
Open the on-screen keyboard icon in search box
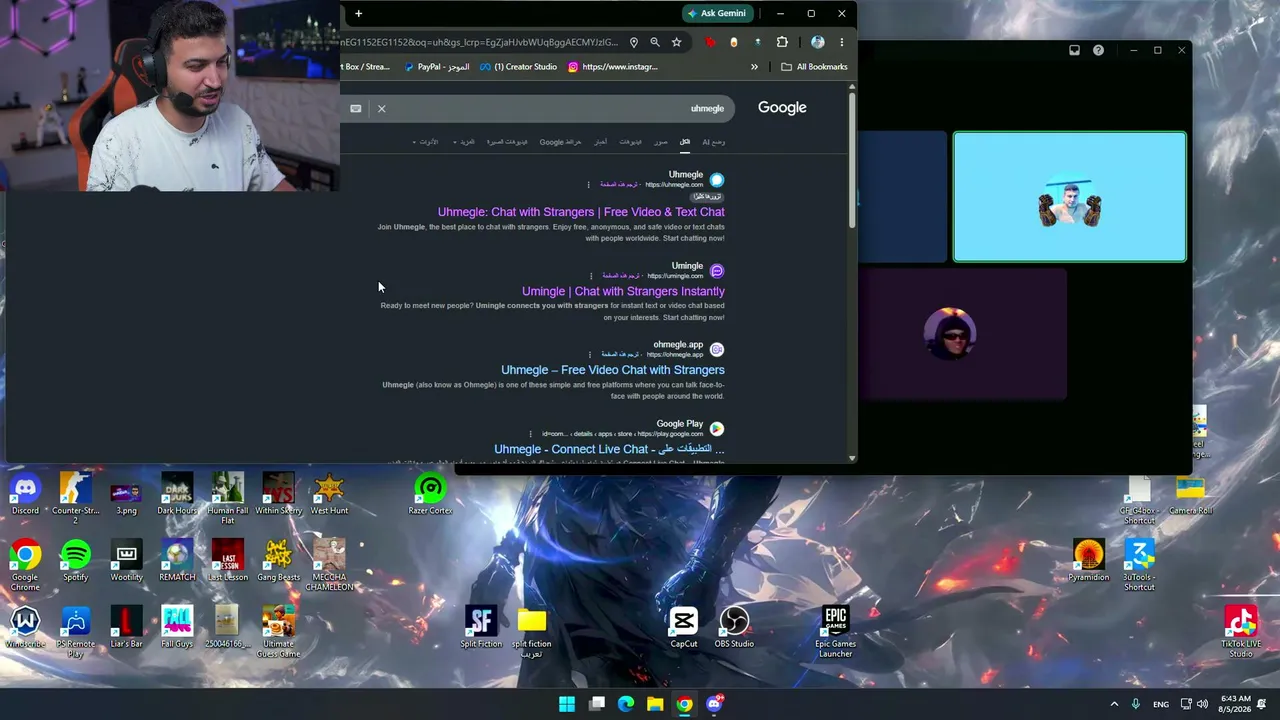[356, 108]
